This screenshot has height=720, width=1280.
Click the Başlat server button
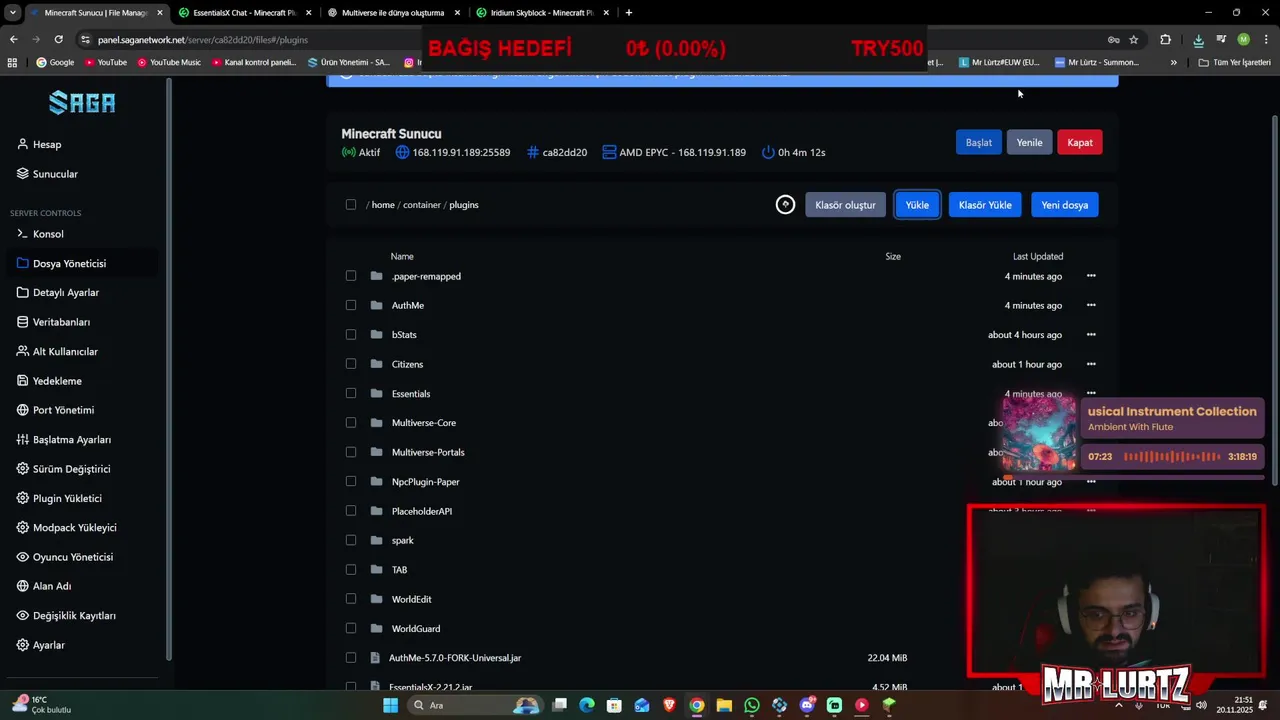coord(978,142)
